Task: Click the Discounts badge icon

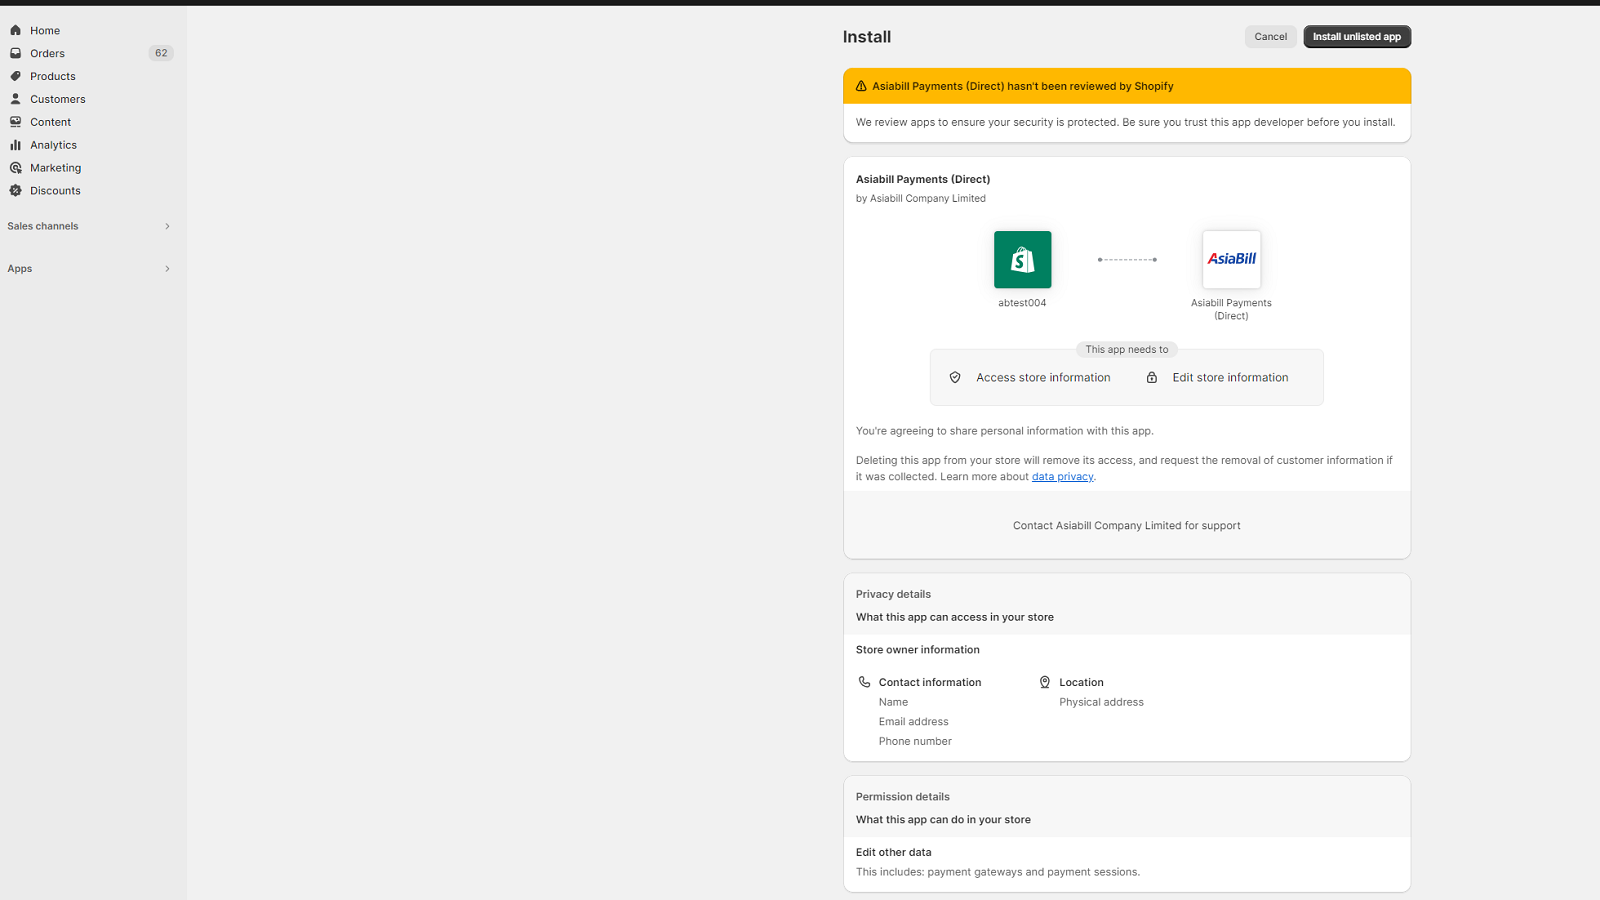Action: coord(15,190)
